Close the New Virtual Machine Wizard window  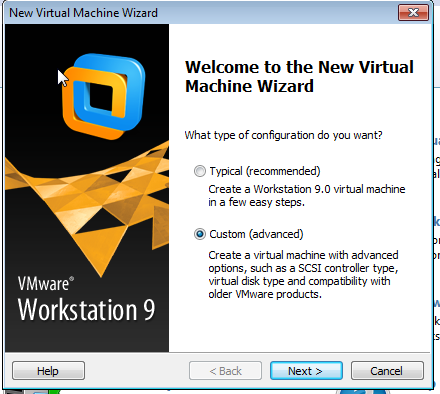click(x=413, y=13)
